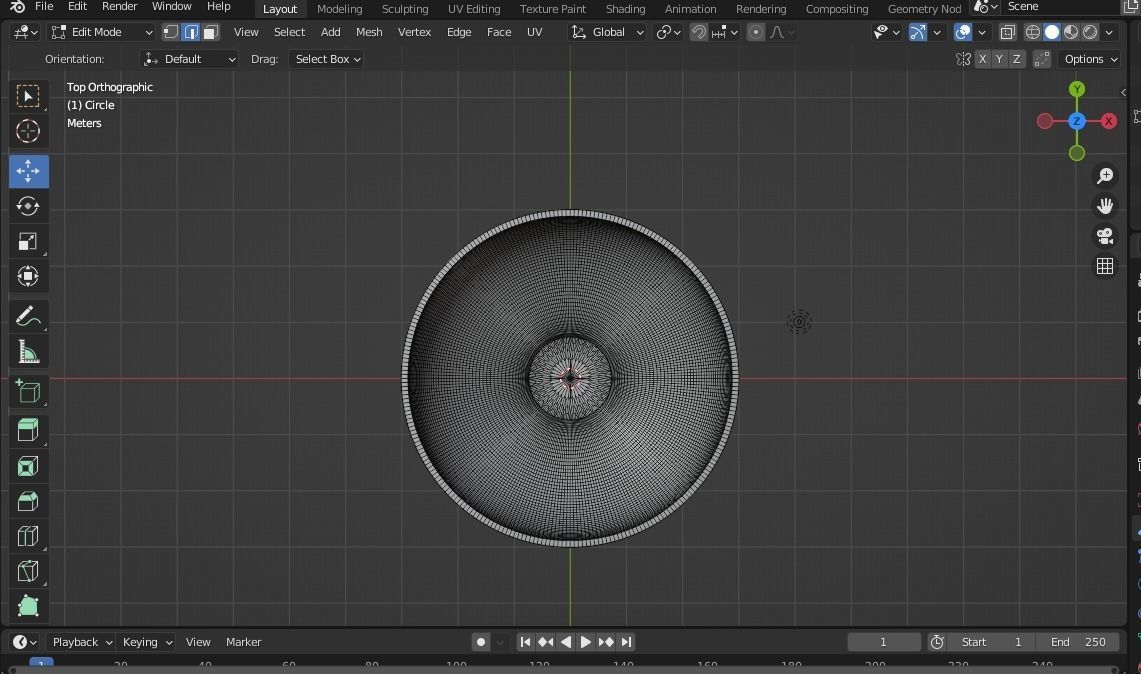Open the pivot point dropdown
The width and height of the screenshot is (1141, 674).
(x=668, y=32)
